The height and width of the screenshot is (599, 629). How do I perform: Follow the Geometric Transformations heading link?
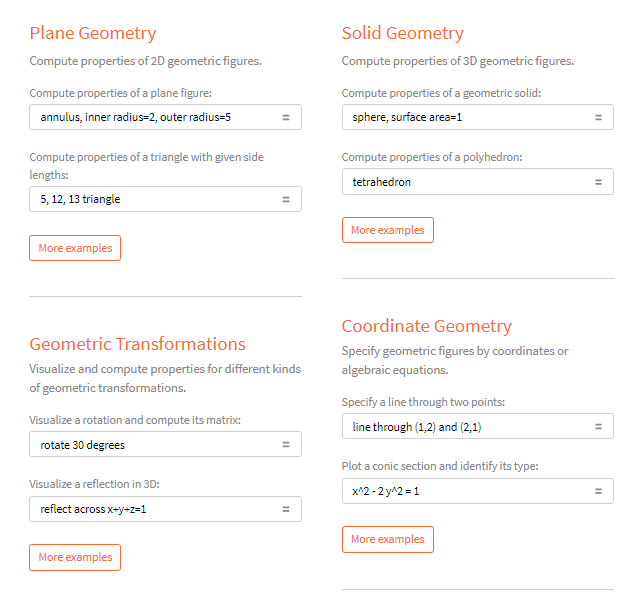pos(137,344)
